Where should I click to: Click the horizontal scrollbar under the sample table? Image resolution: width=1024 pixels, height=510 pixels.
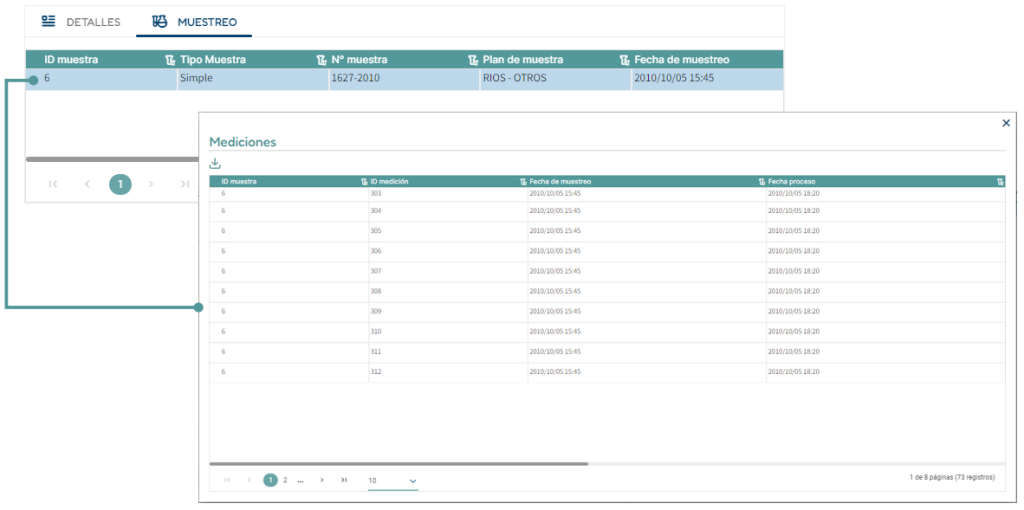(x=112, y=159)
